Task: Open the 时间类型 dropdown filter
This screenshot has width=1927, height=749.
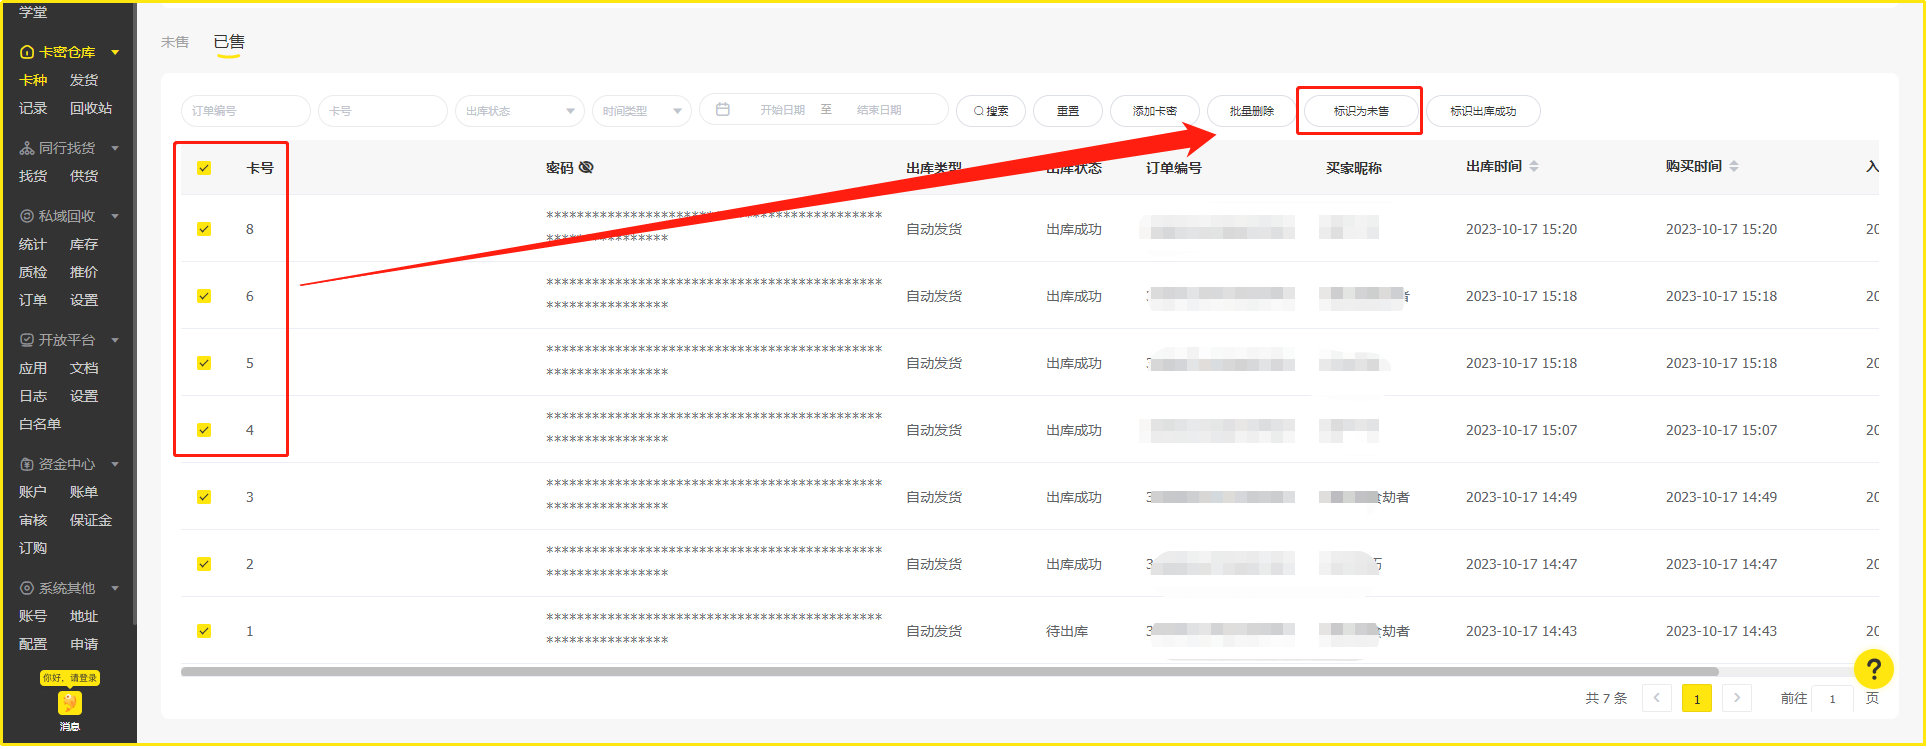Action: [x=641, y=111]
